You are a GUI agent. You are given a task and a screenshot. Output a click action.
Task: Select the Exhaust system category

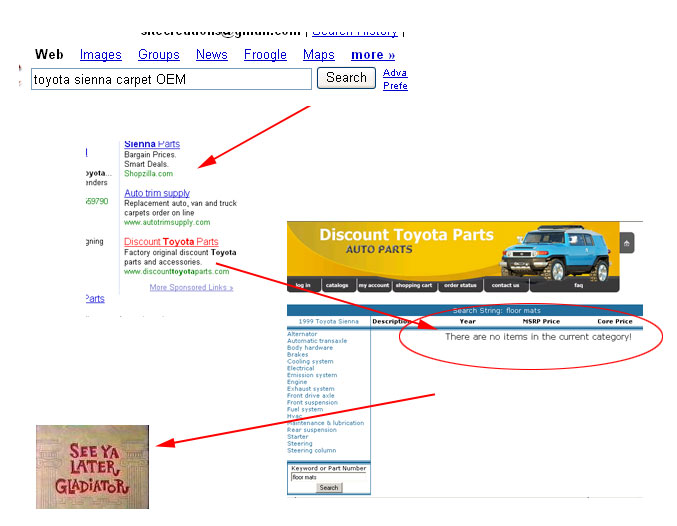point(311,389)
